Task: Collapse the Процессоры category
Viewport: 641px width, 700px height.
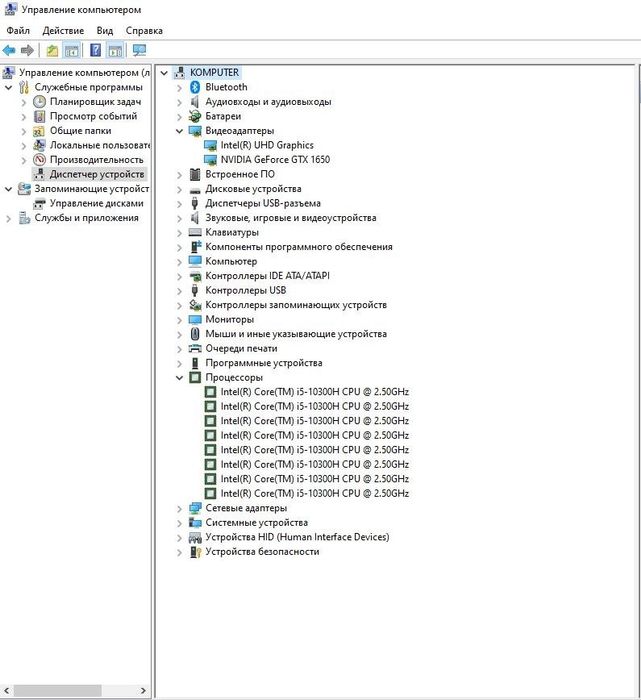Action: [x=179, y=378]
